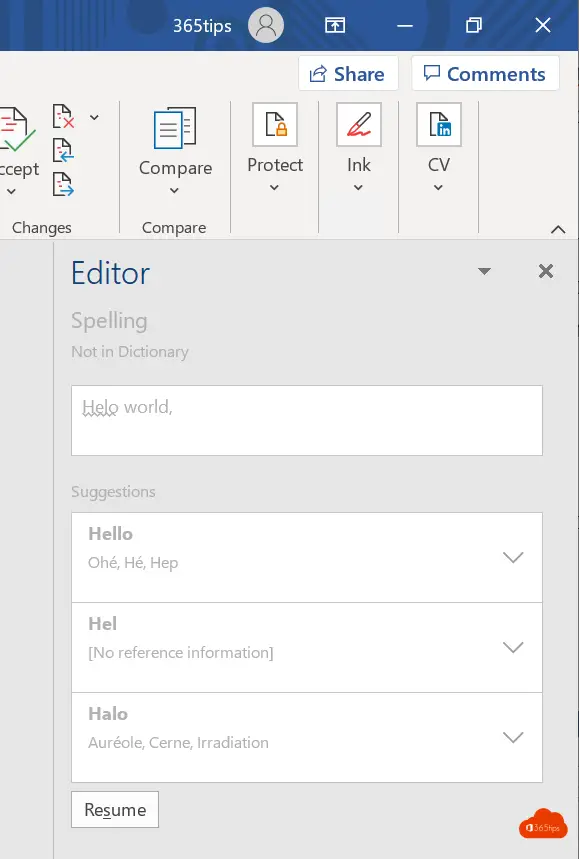The width and height of the screenshot is (579, 859).
Task: Select the Ink pen icon
Action: pyautogui.click(x=359, y=124)
